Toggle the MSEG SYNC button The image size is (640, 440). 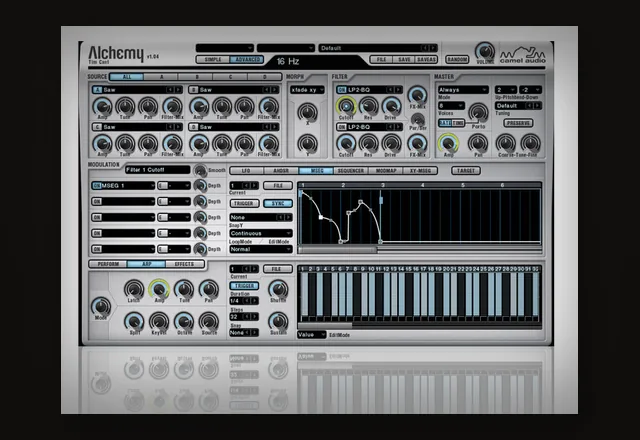point(278,203)
